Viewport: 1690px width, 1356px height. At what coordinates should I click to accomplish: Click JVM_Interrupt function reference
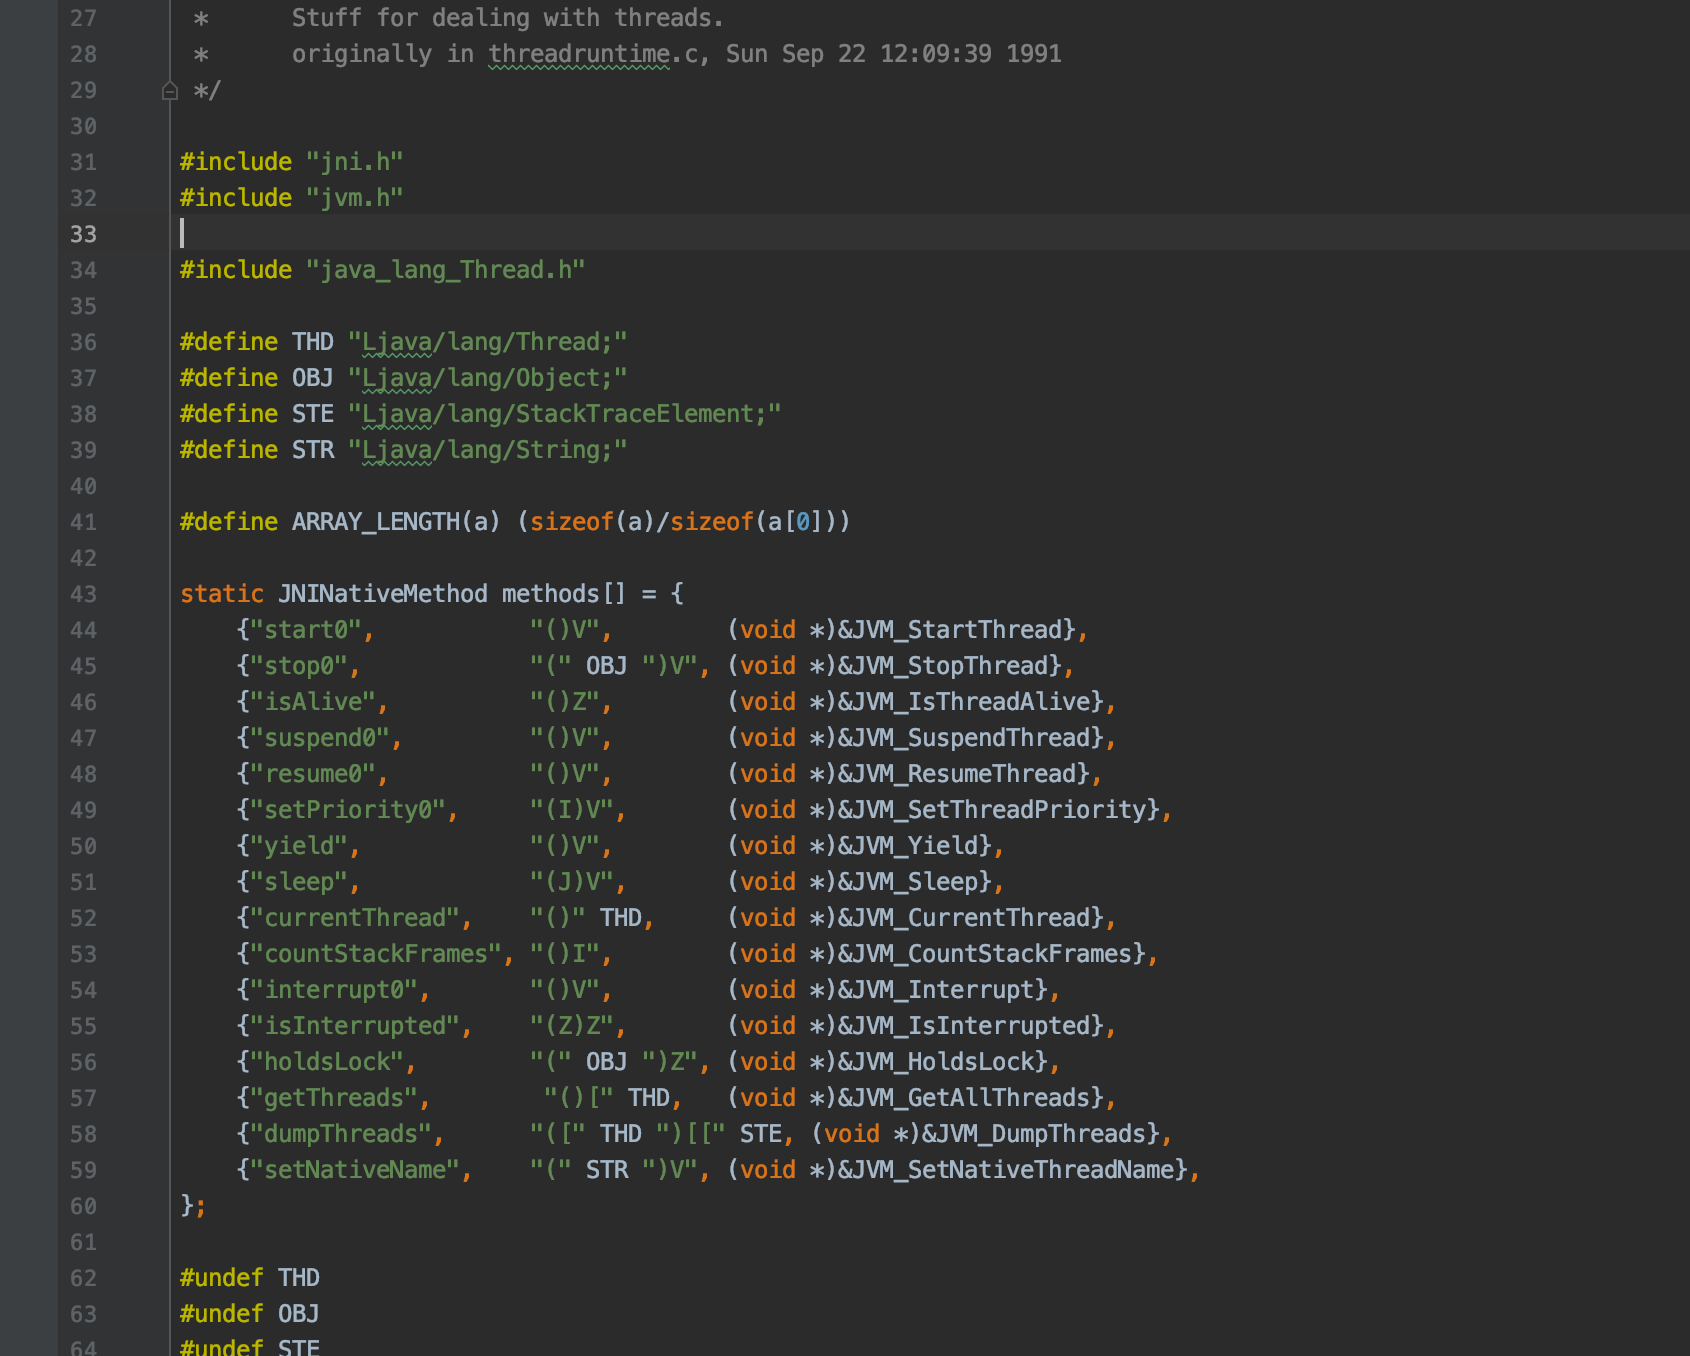943,990
